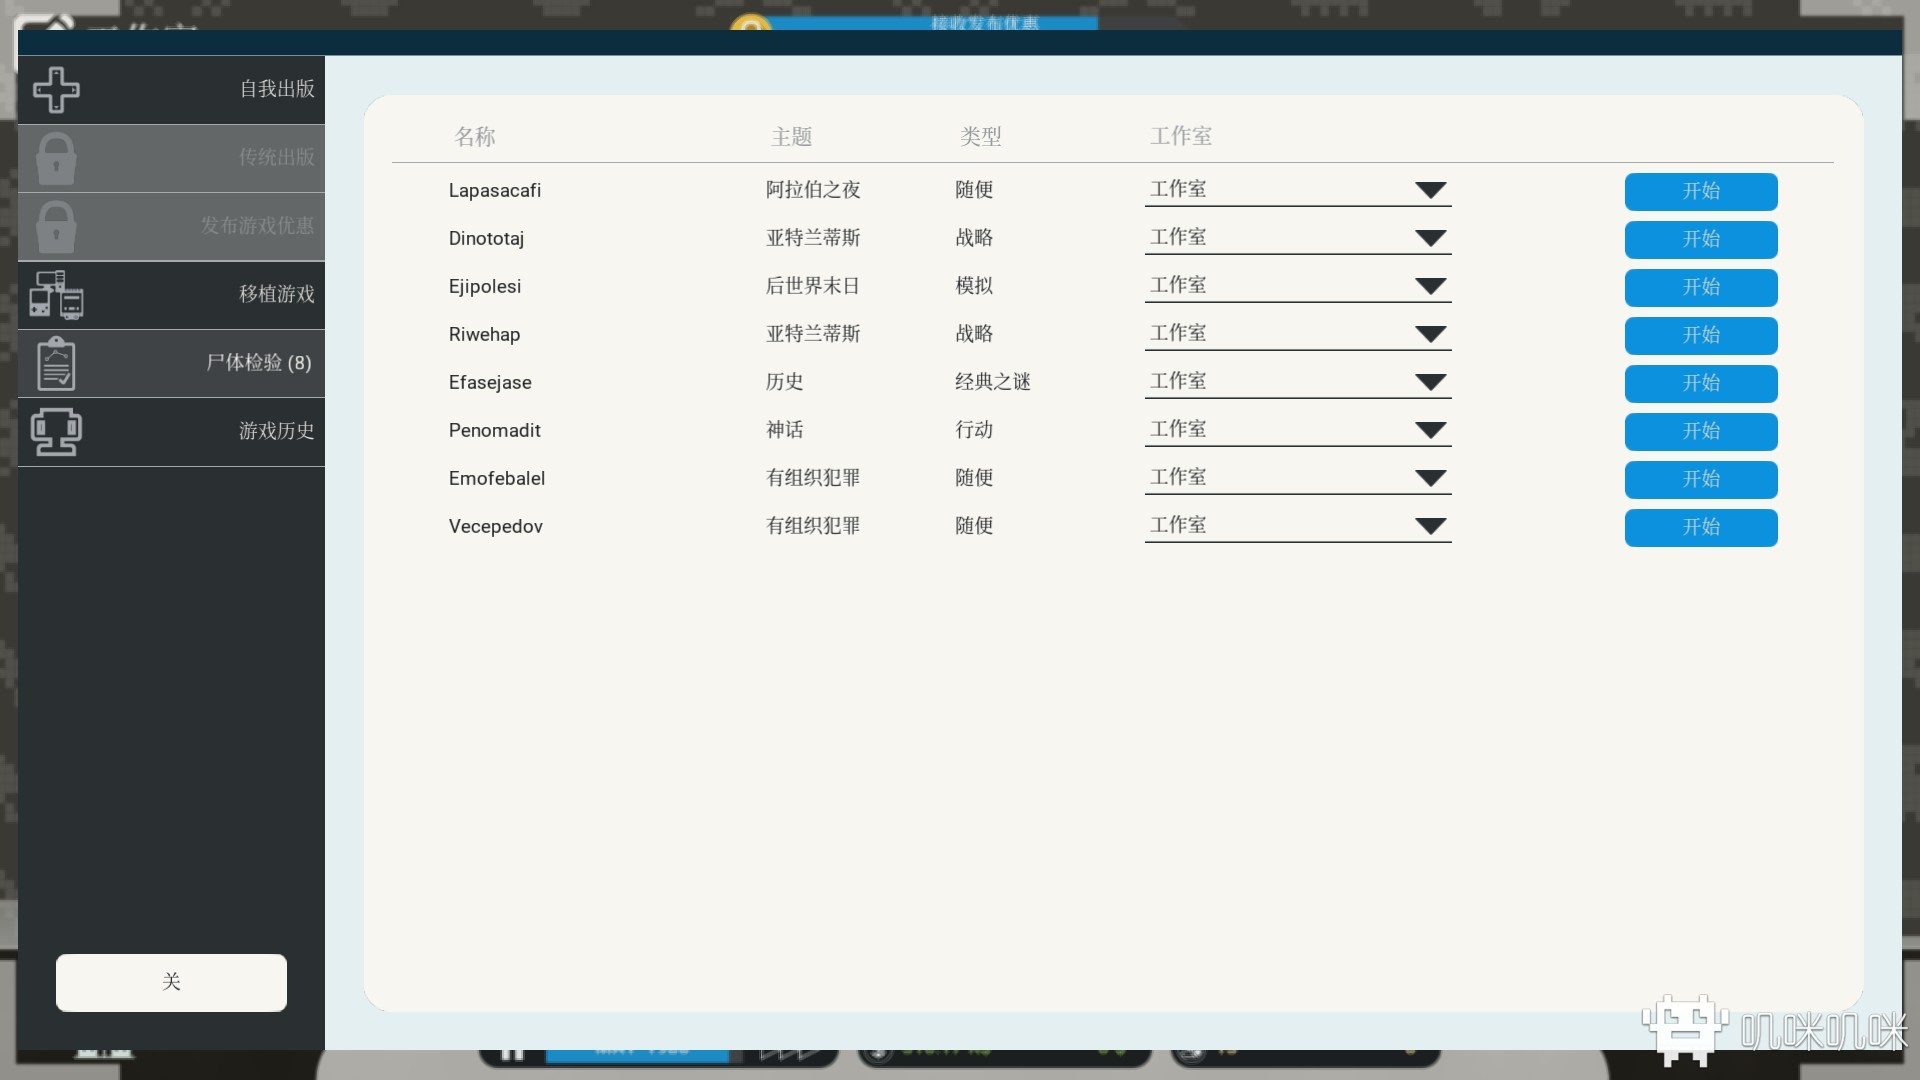Click the 类型 column header

pyautogui.click(x=981, y=137)
